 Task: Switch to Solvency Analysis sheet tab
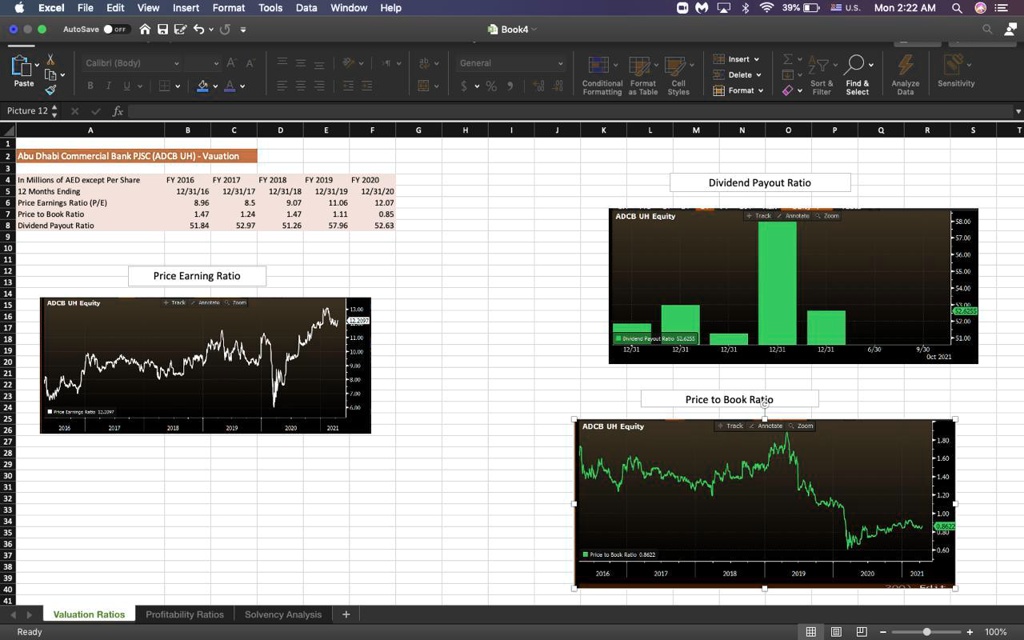coord(283,615)
